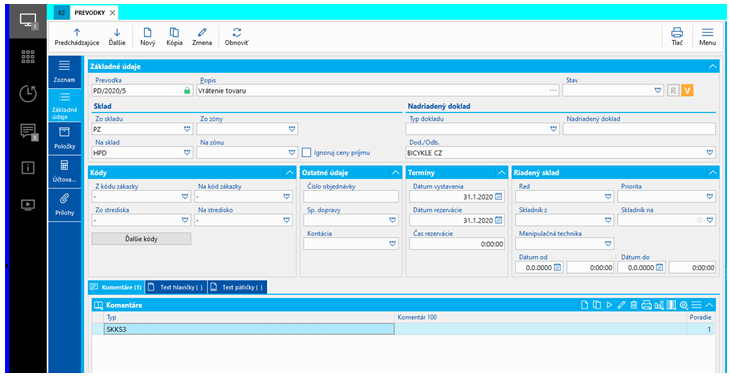Delete comment with trash icon
The image size is (730, 383).
point(633,305)
